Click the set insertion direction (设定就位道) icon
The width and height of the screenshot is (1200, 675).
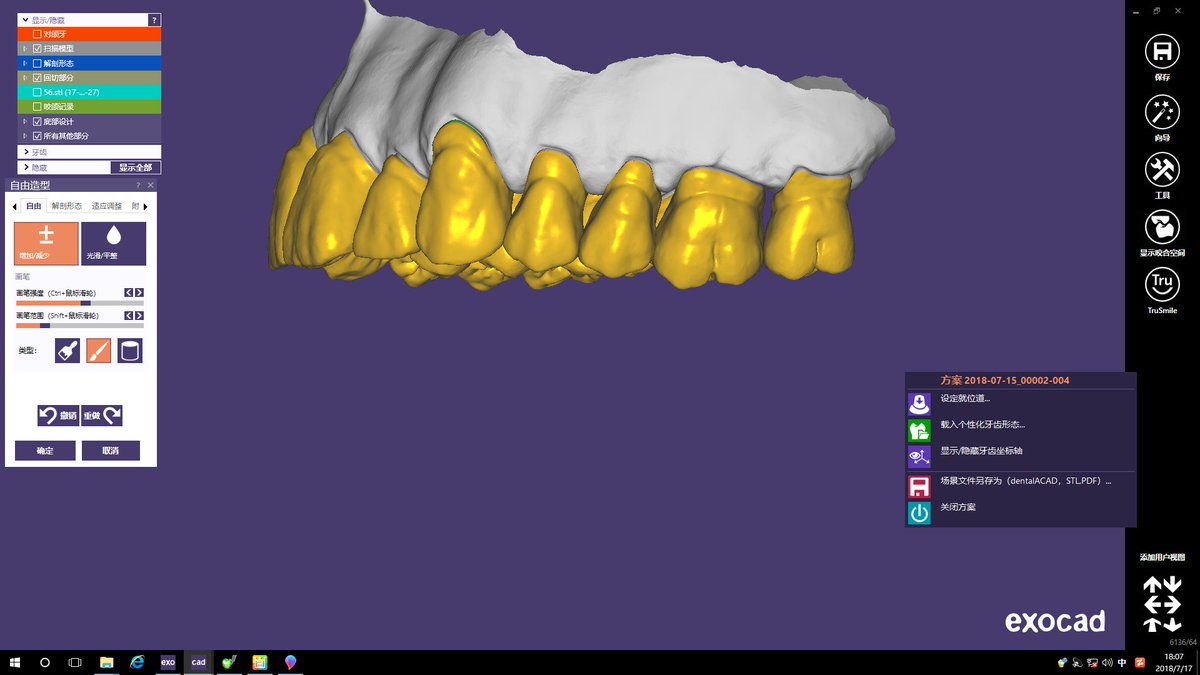coord(919,404)
